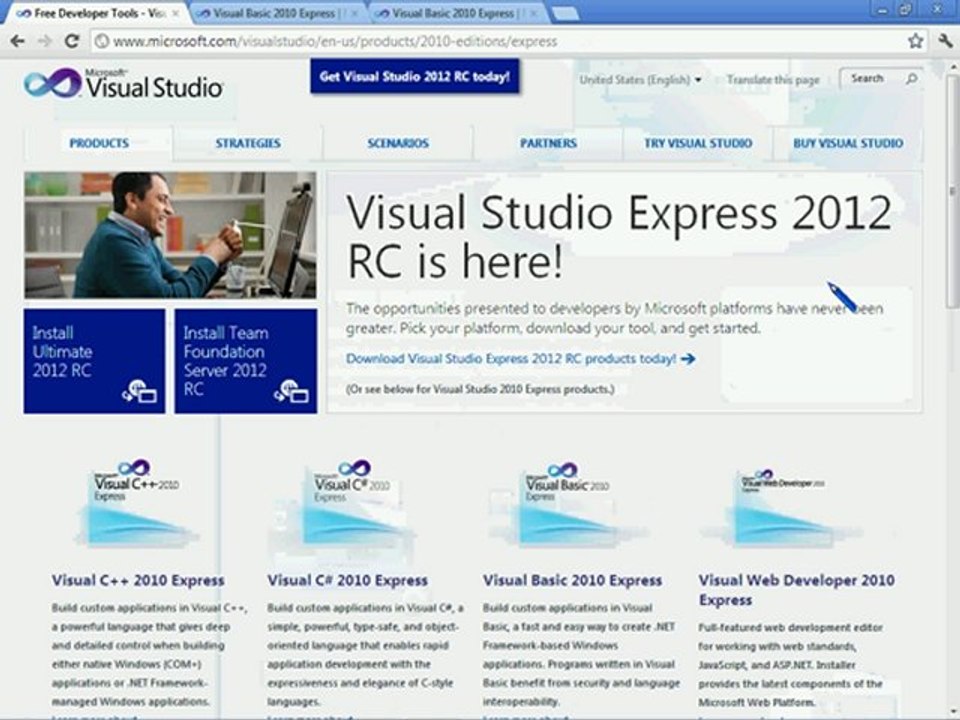
Task: Switch to the second Visual Basic 2010 Express tab
Action: [276, 13]
